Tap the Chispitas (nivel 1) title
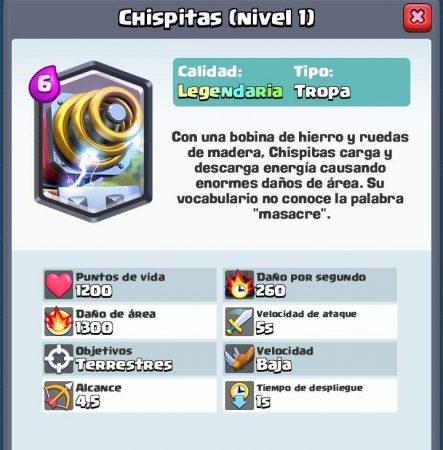The height and width of the screenshot is (450, 443). pyautogui.click(x=216, y=18)
